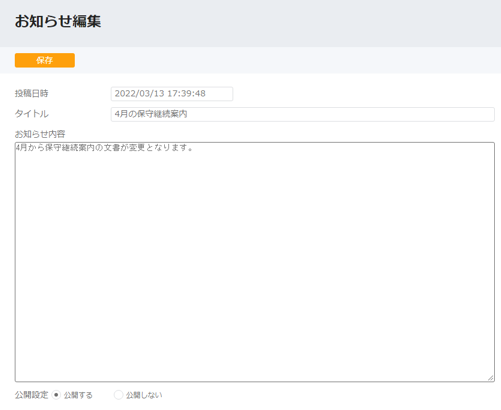Image resolution: width=501 pixels, height=410 pixels.
Task: Click the お知らせ内容 section label
Action: click(40, 134)
